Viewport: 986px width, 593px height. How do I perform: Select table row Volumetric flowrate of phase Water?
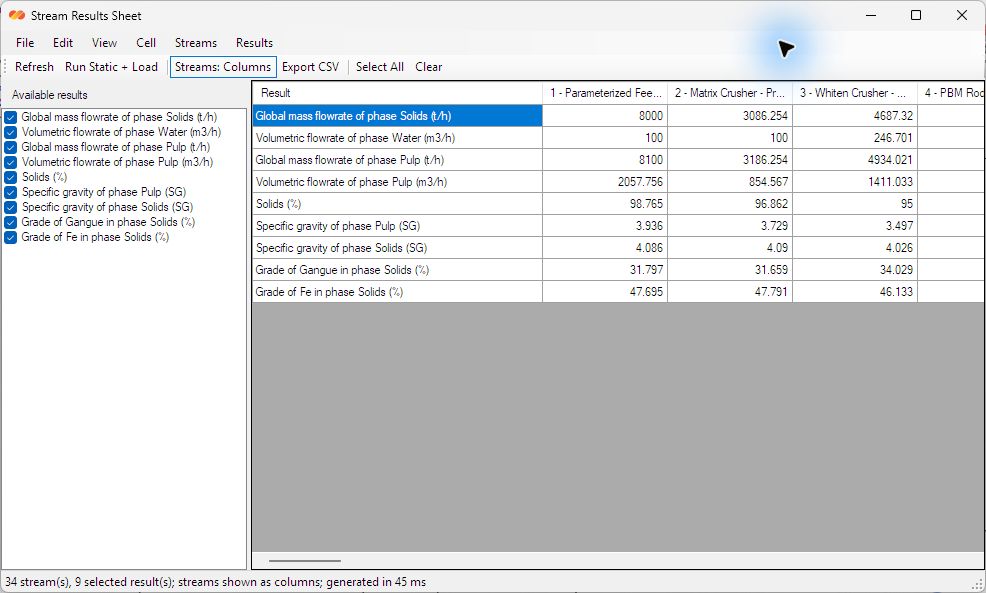[397, 138]
